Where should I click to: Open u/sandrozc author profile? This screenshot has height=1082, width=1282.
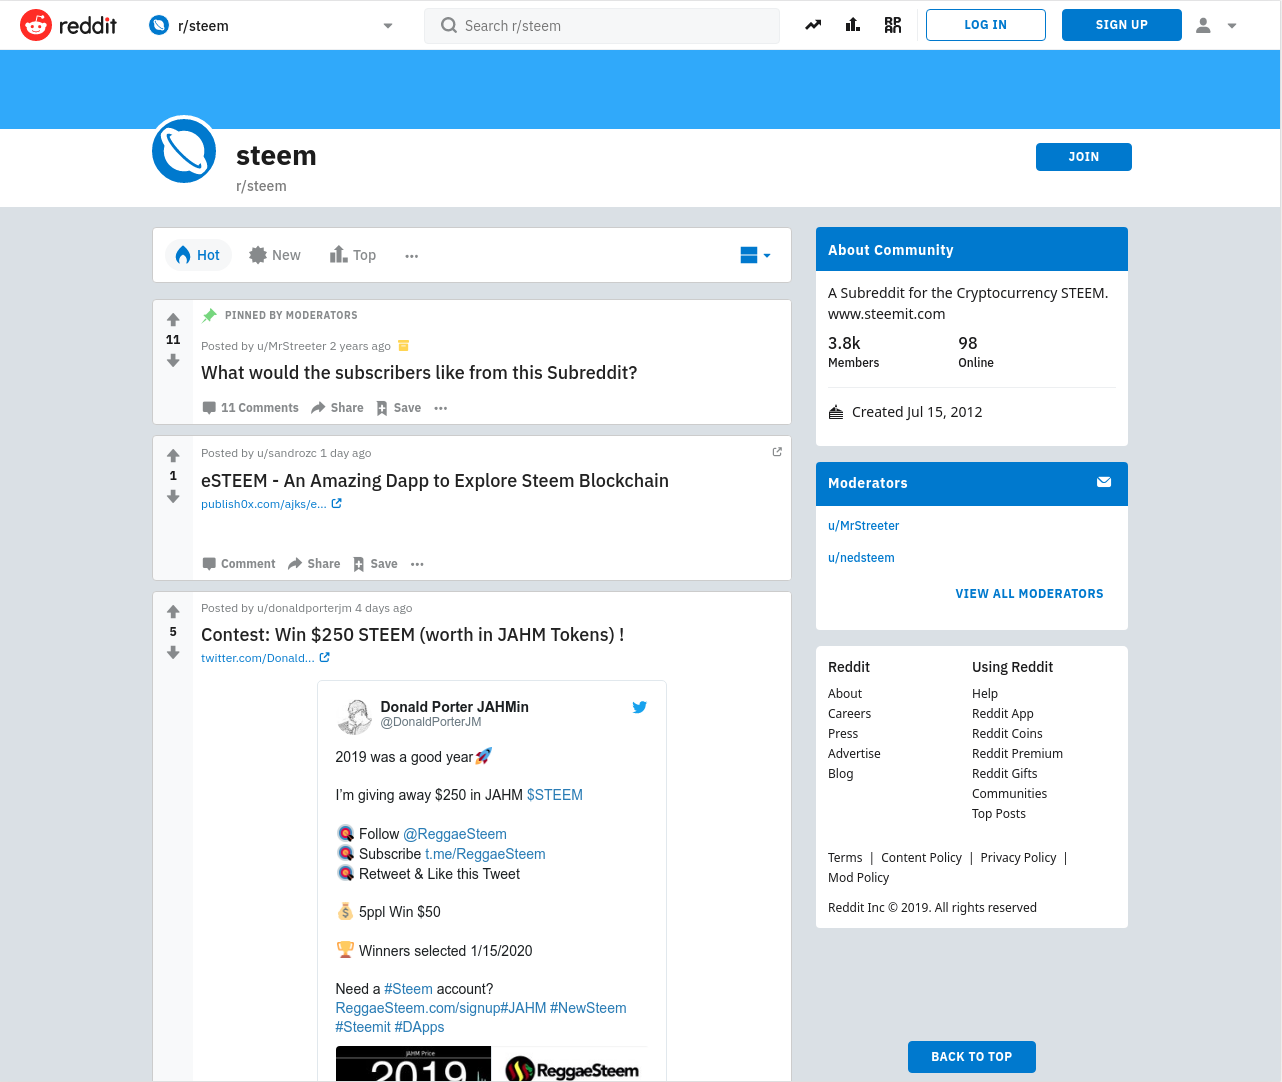287,453
